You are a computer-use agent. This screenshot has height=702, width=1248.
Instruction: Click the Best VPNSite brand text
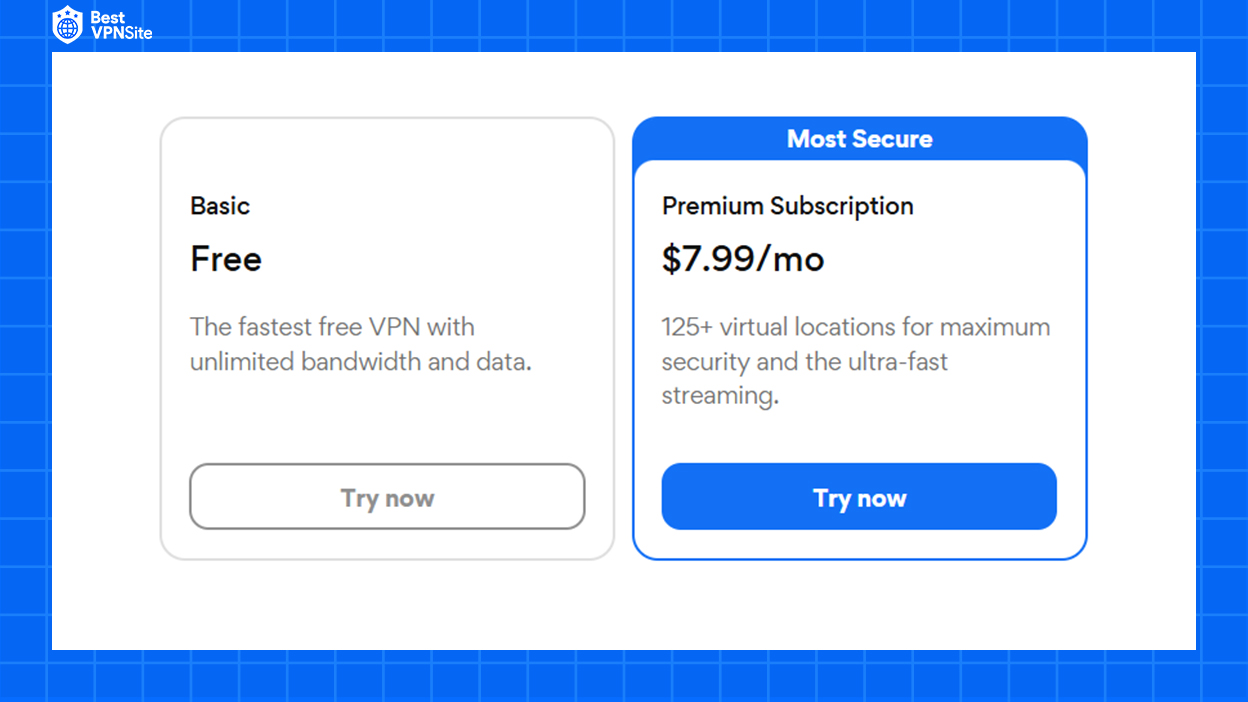click(121, 26)
